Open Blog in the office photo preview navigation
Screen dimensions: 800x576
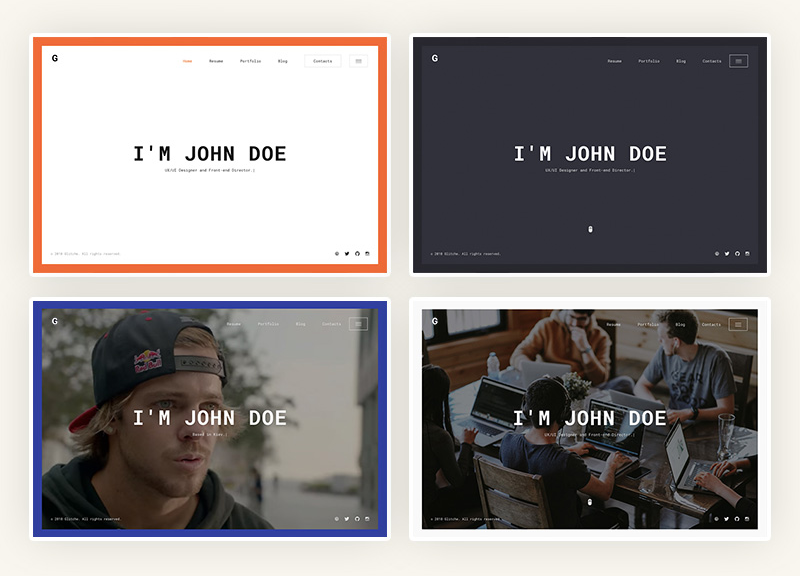tap(681, 324)
